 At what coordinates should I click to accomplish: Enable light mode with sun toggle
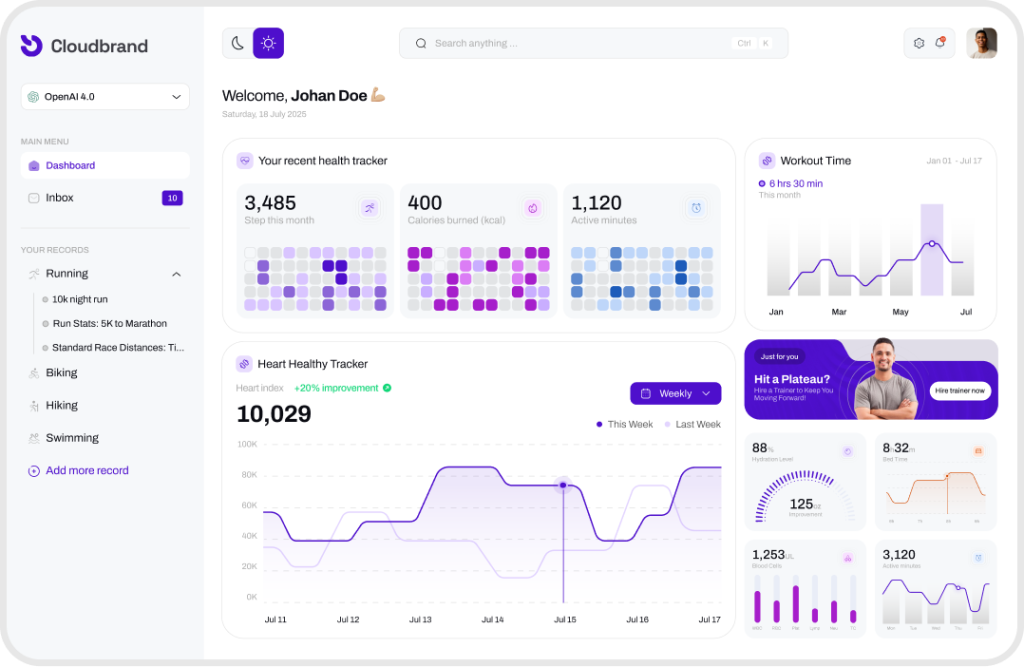268,43
